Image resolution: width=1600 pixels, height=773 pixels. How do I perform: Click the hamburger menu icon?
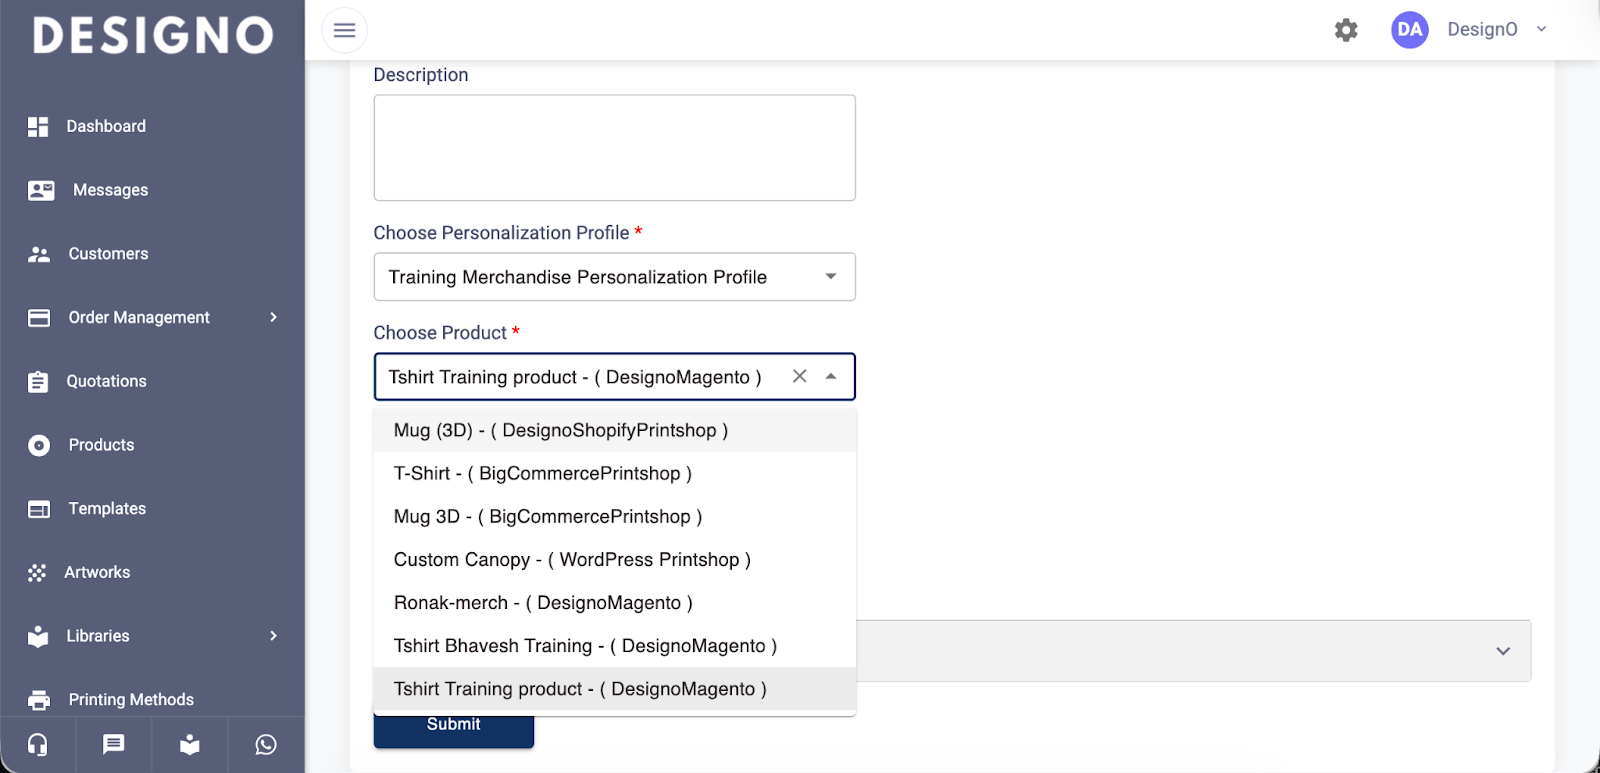pos(344,30)
